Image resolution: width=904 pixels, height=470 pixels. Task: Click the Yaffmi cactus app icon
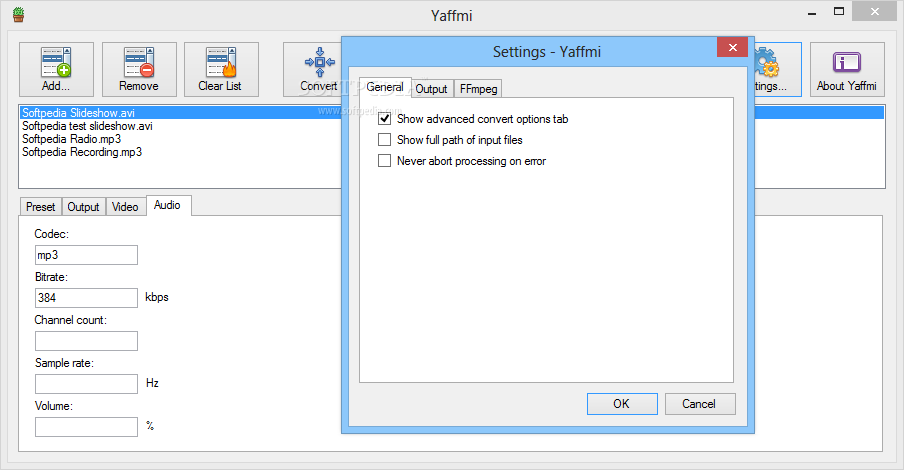(18, 15)
